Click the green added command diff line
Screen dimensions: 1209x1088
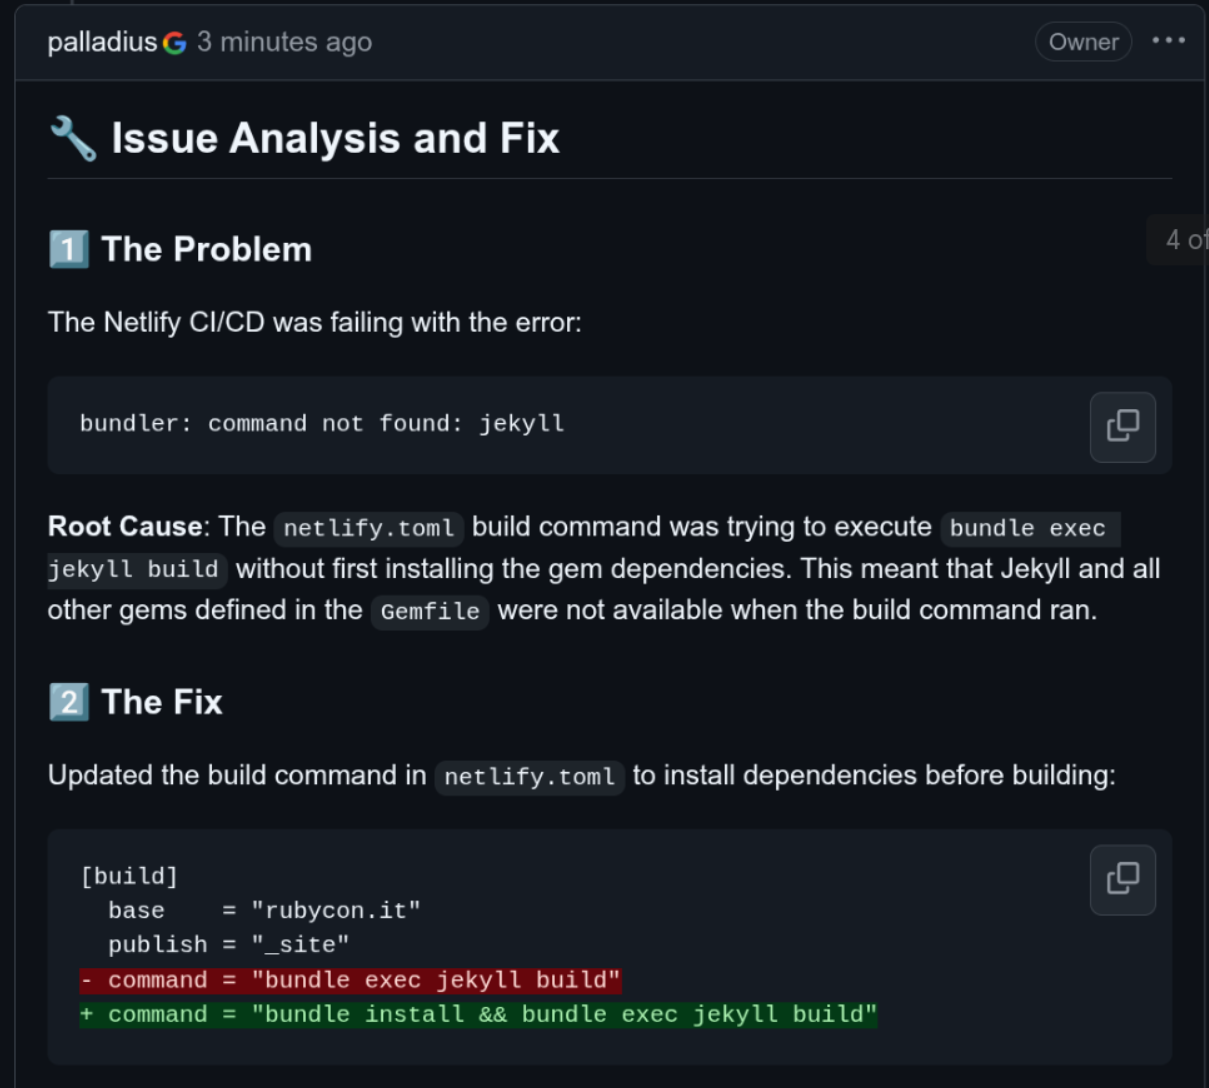pos(479,1014)
